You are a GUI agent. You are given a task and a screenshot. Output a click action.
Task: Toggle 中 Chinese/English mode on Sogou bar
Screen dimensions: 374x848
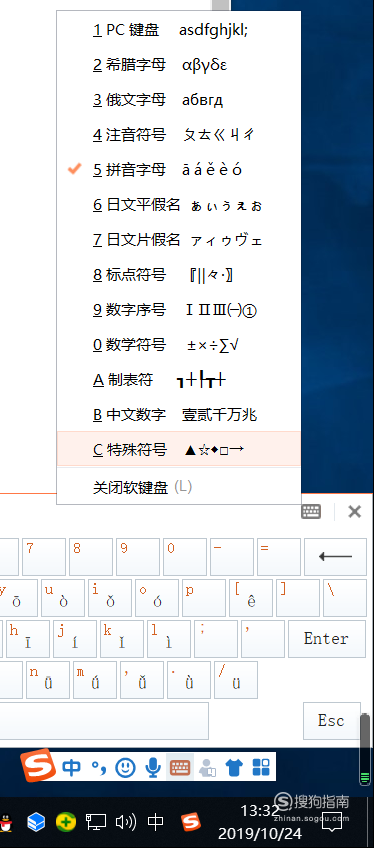(72, 766)
